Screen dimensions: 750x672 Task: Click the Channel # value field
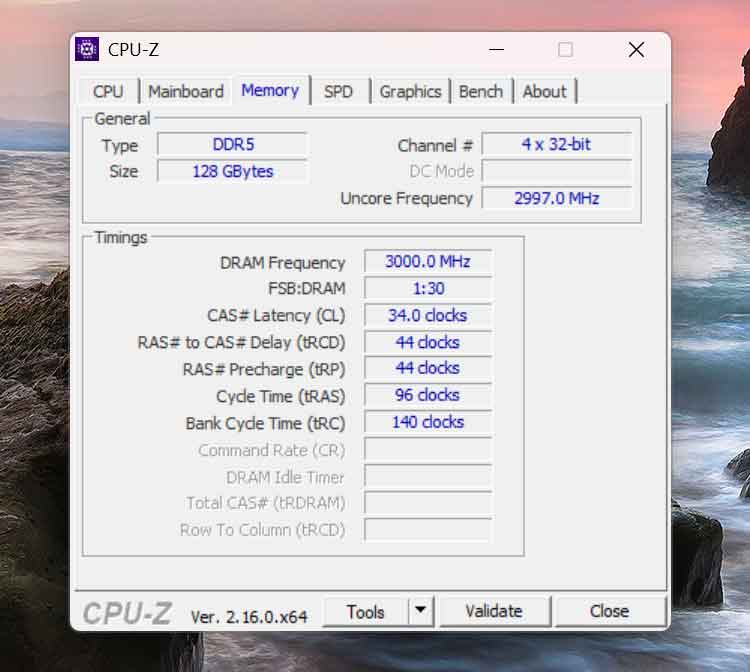pyautogui.click(x=556, y=145)
